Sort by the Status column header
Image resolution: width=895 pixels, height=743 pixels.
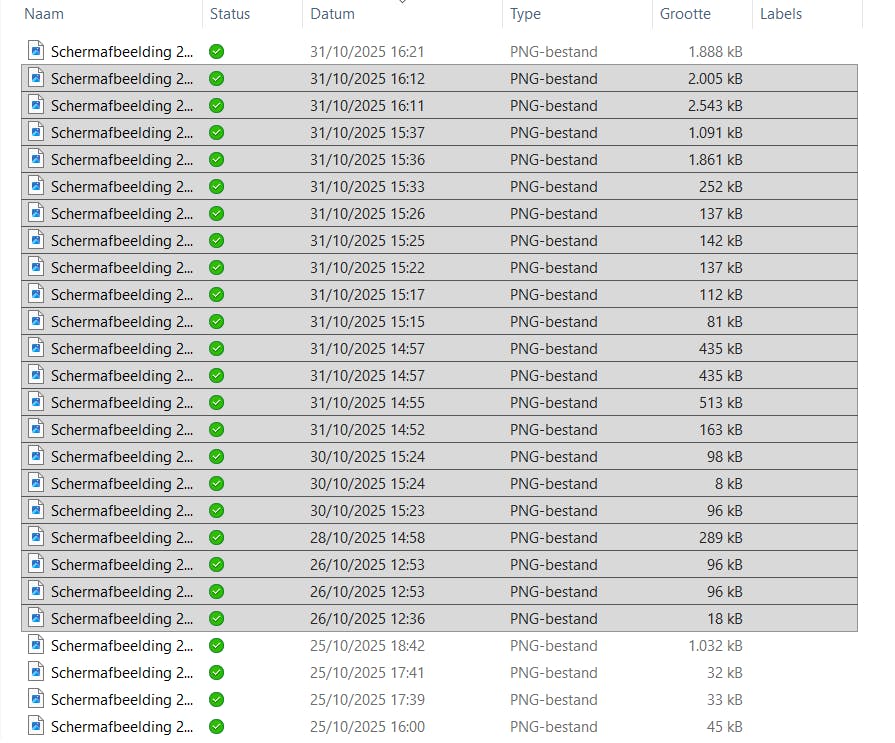(230, 14)
